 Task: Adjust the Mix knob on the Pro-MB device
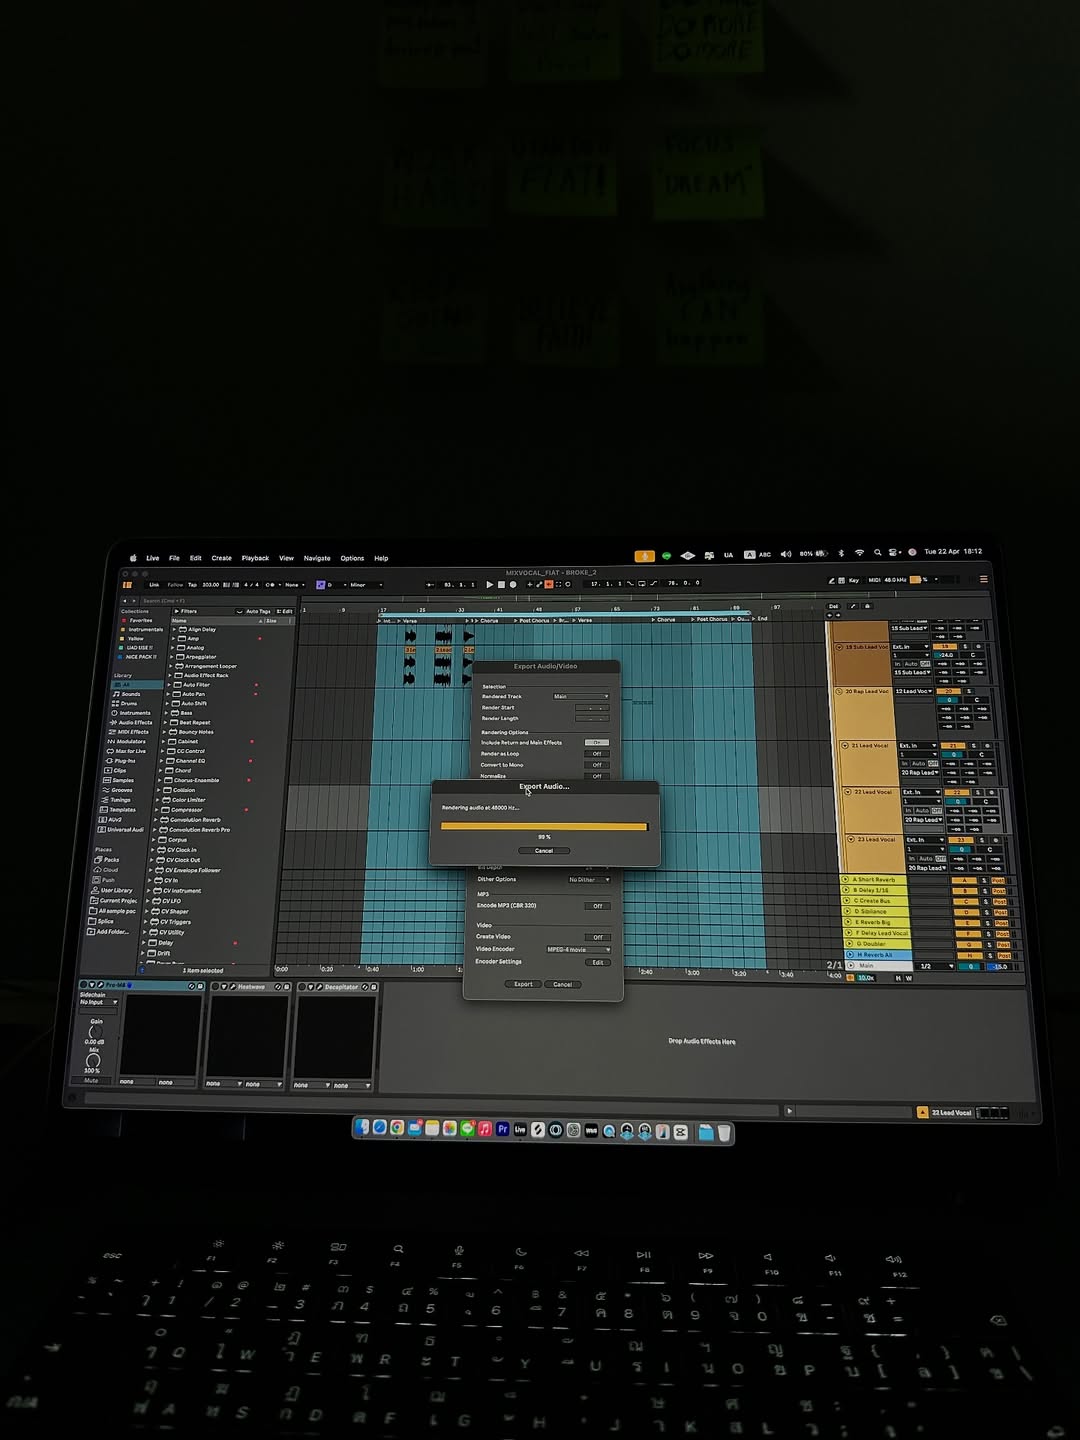(93, 1060)
